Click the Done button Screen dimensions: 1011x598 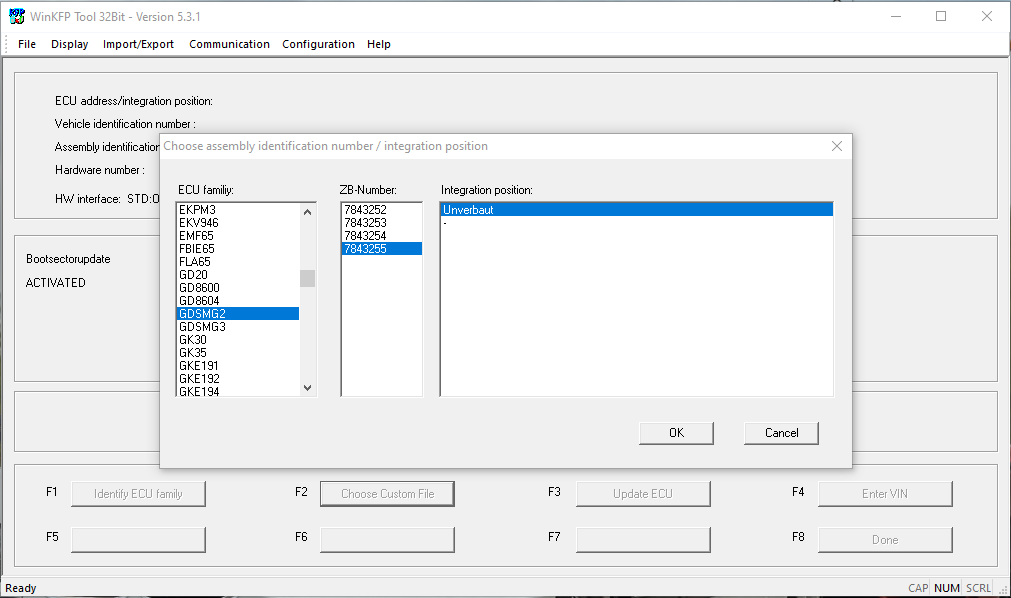coord(885,540)
